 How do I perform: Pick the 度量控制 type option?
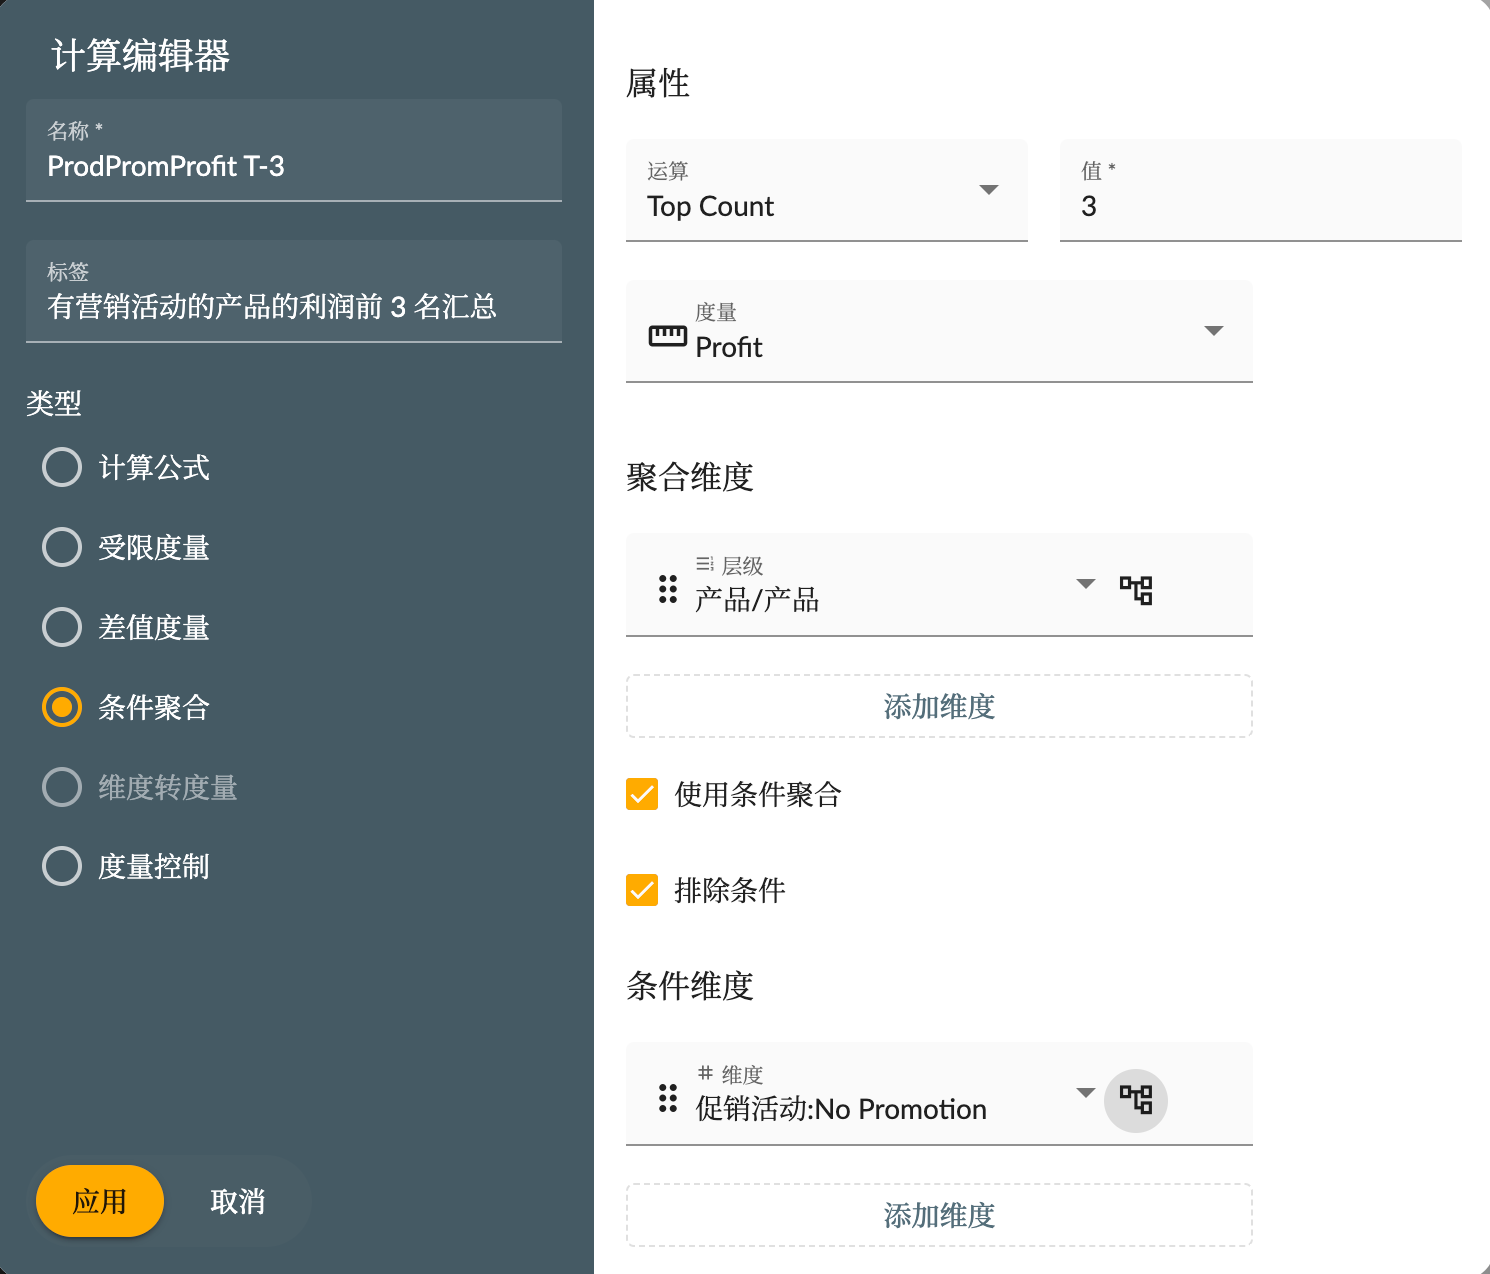point(62,866)
